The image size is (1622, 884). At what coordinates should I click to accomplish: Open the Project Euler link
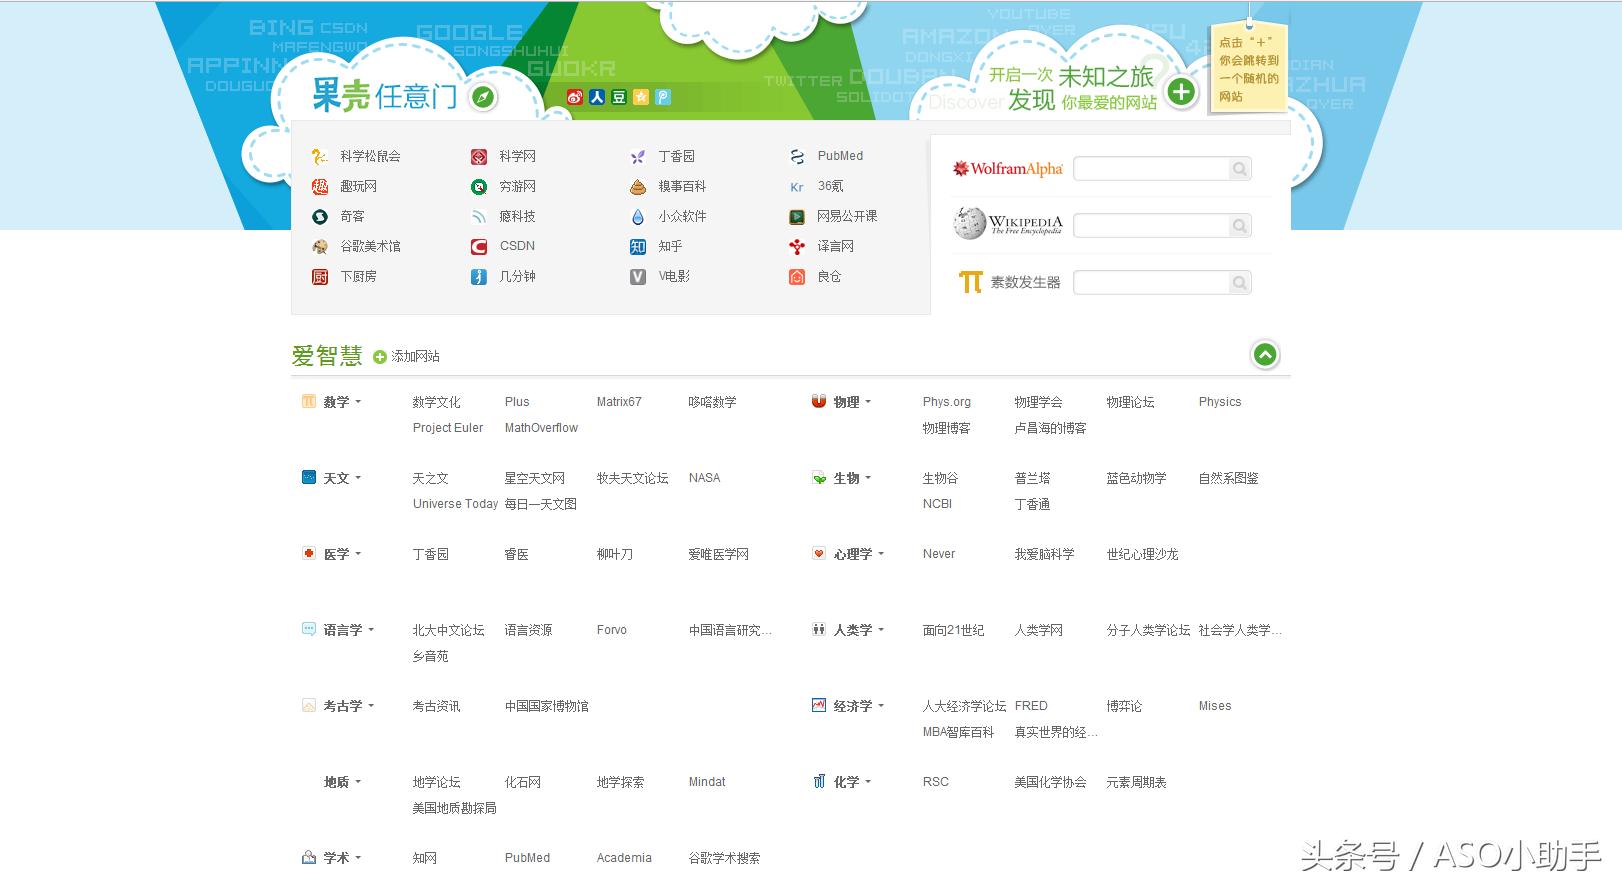coord(447,428)
